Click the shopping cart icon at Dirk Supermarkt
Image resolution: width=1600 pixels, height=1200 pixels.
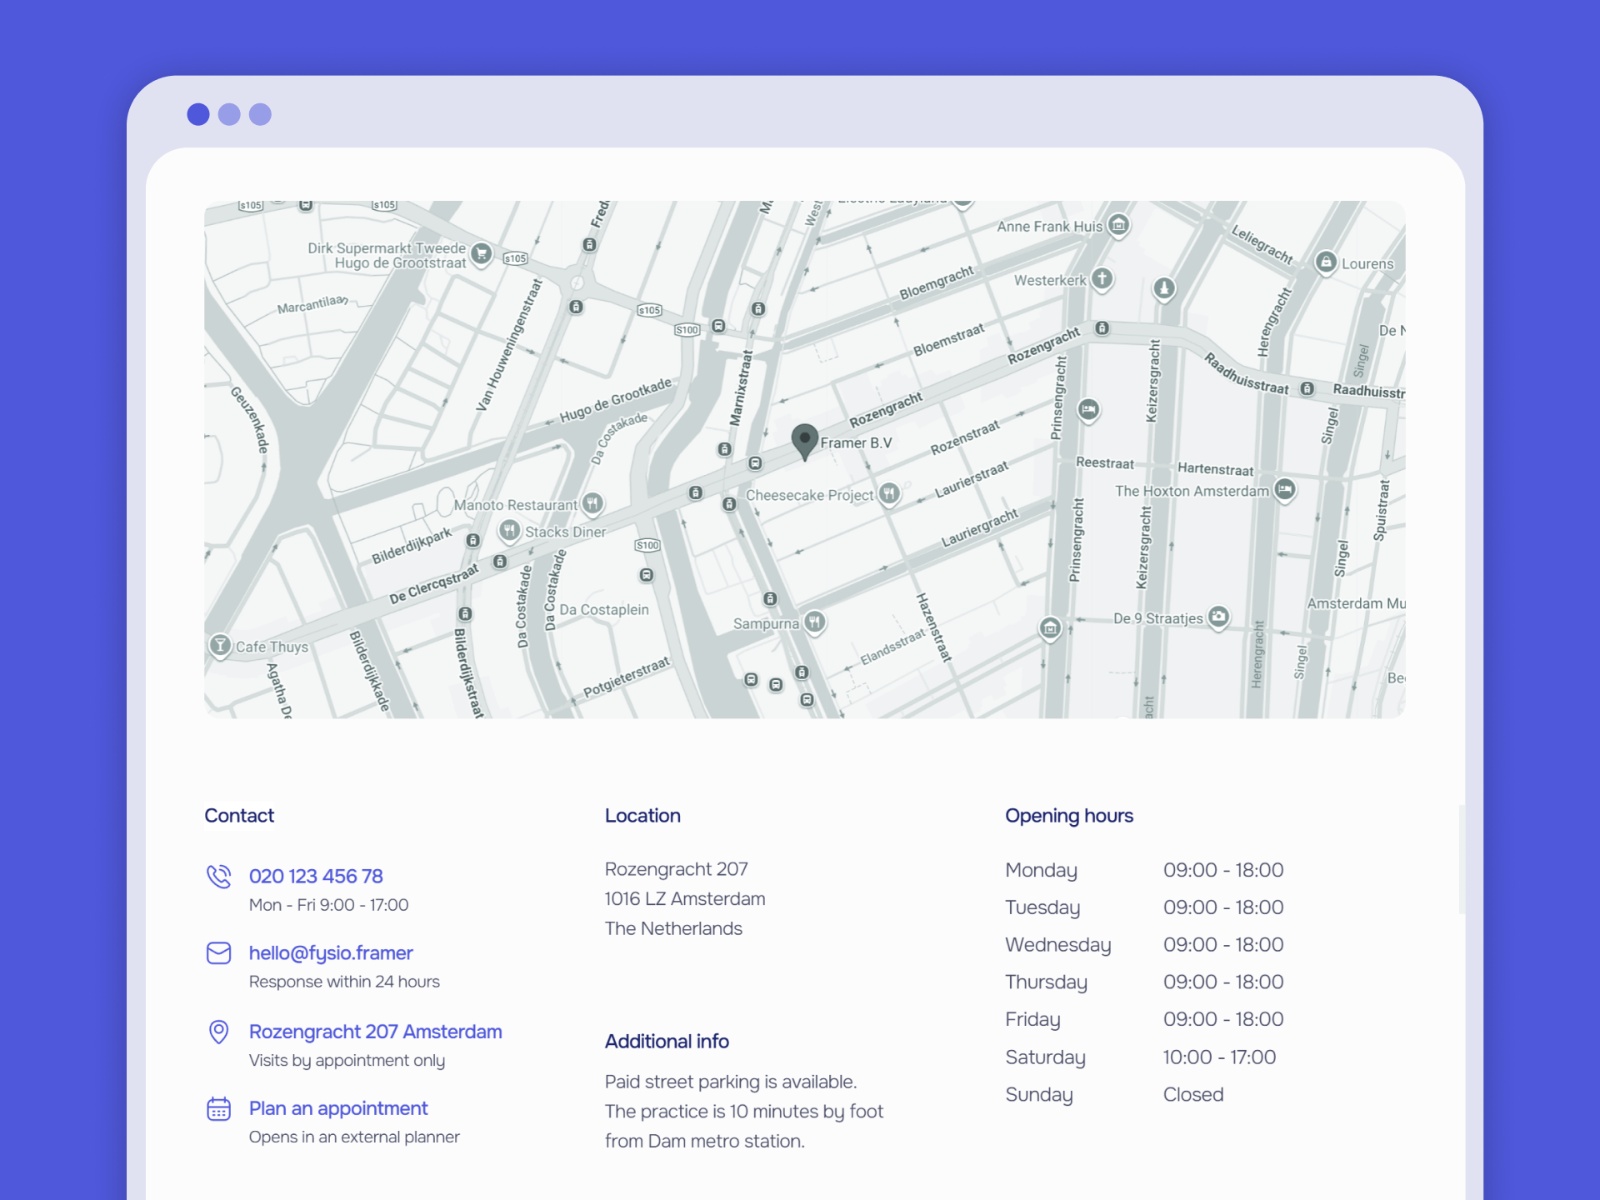481,253
